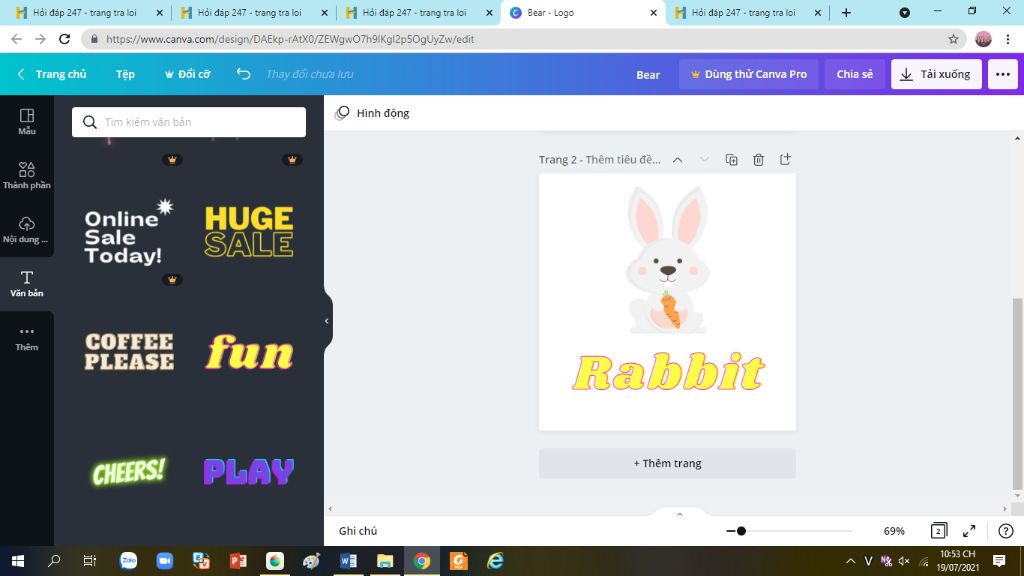Image resolution: width=1024 pixels, height=576 pixels.
Task: Navigate back in the browser
Action: coord(17,39)
